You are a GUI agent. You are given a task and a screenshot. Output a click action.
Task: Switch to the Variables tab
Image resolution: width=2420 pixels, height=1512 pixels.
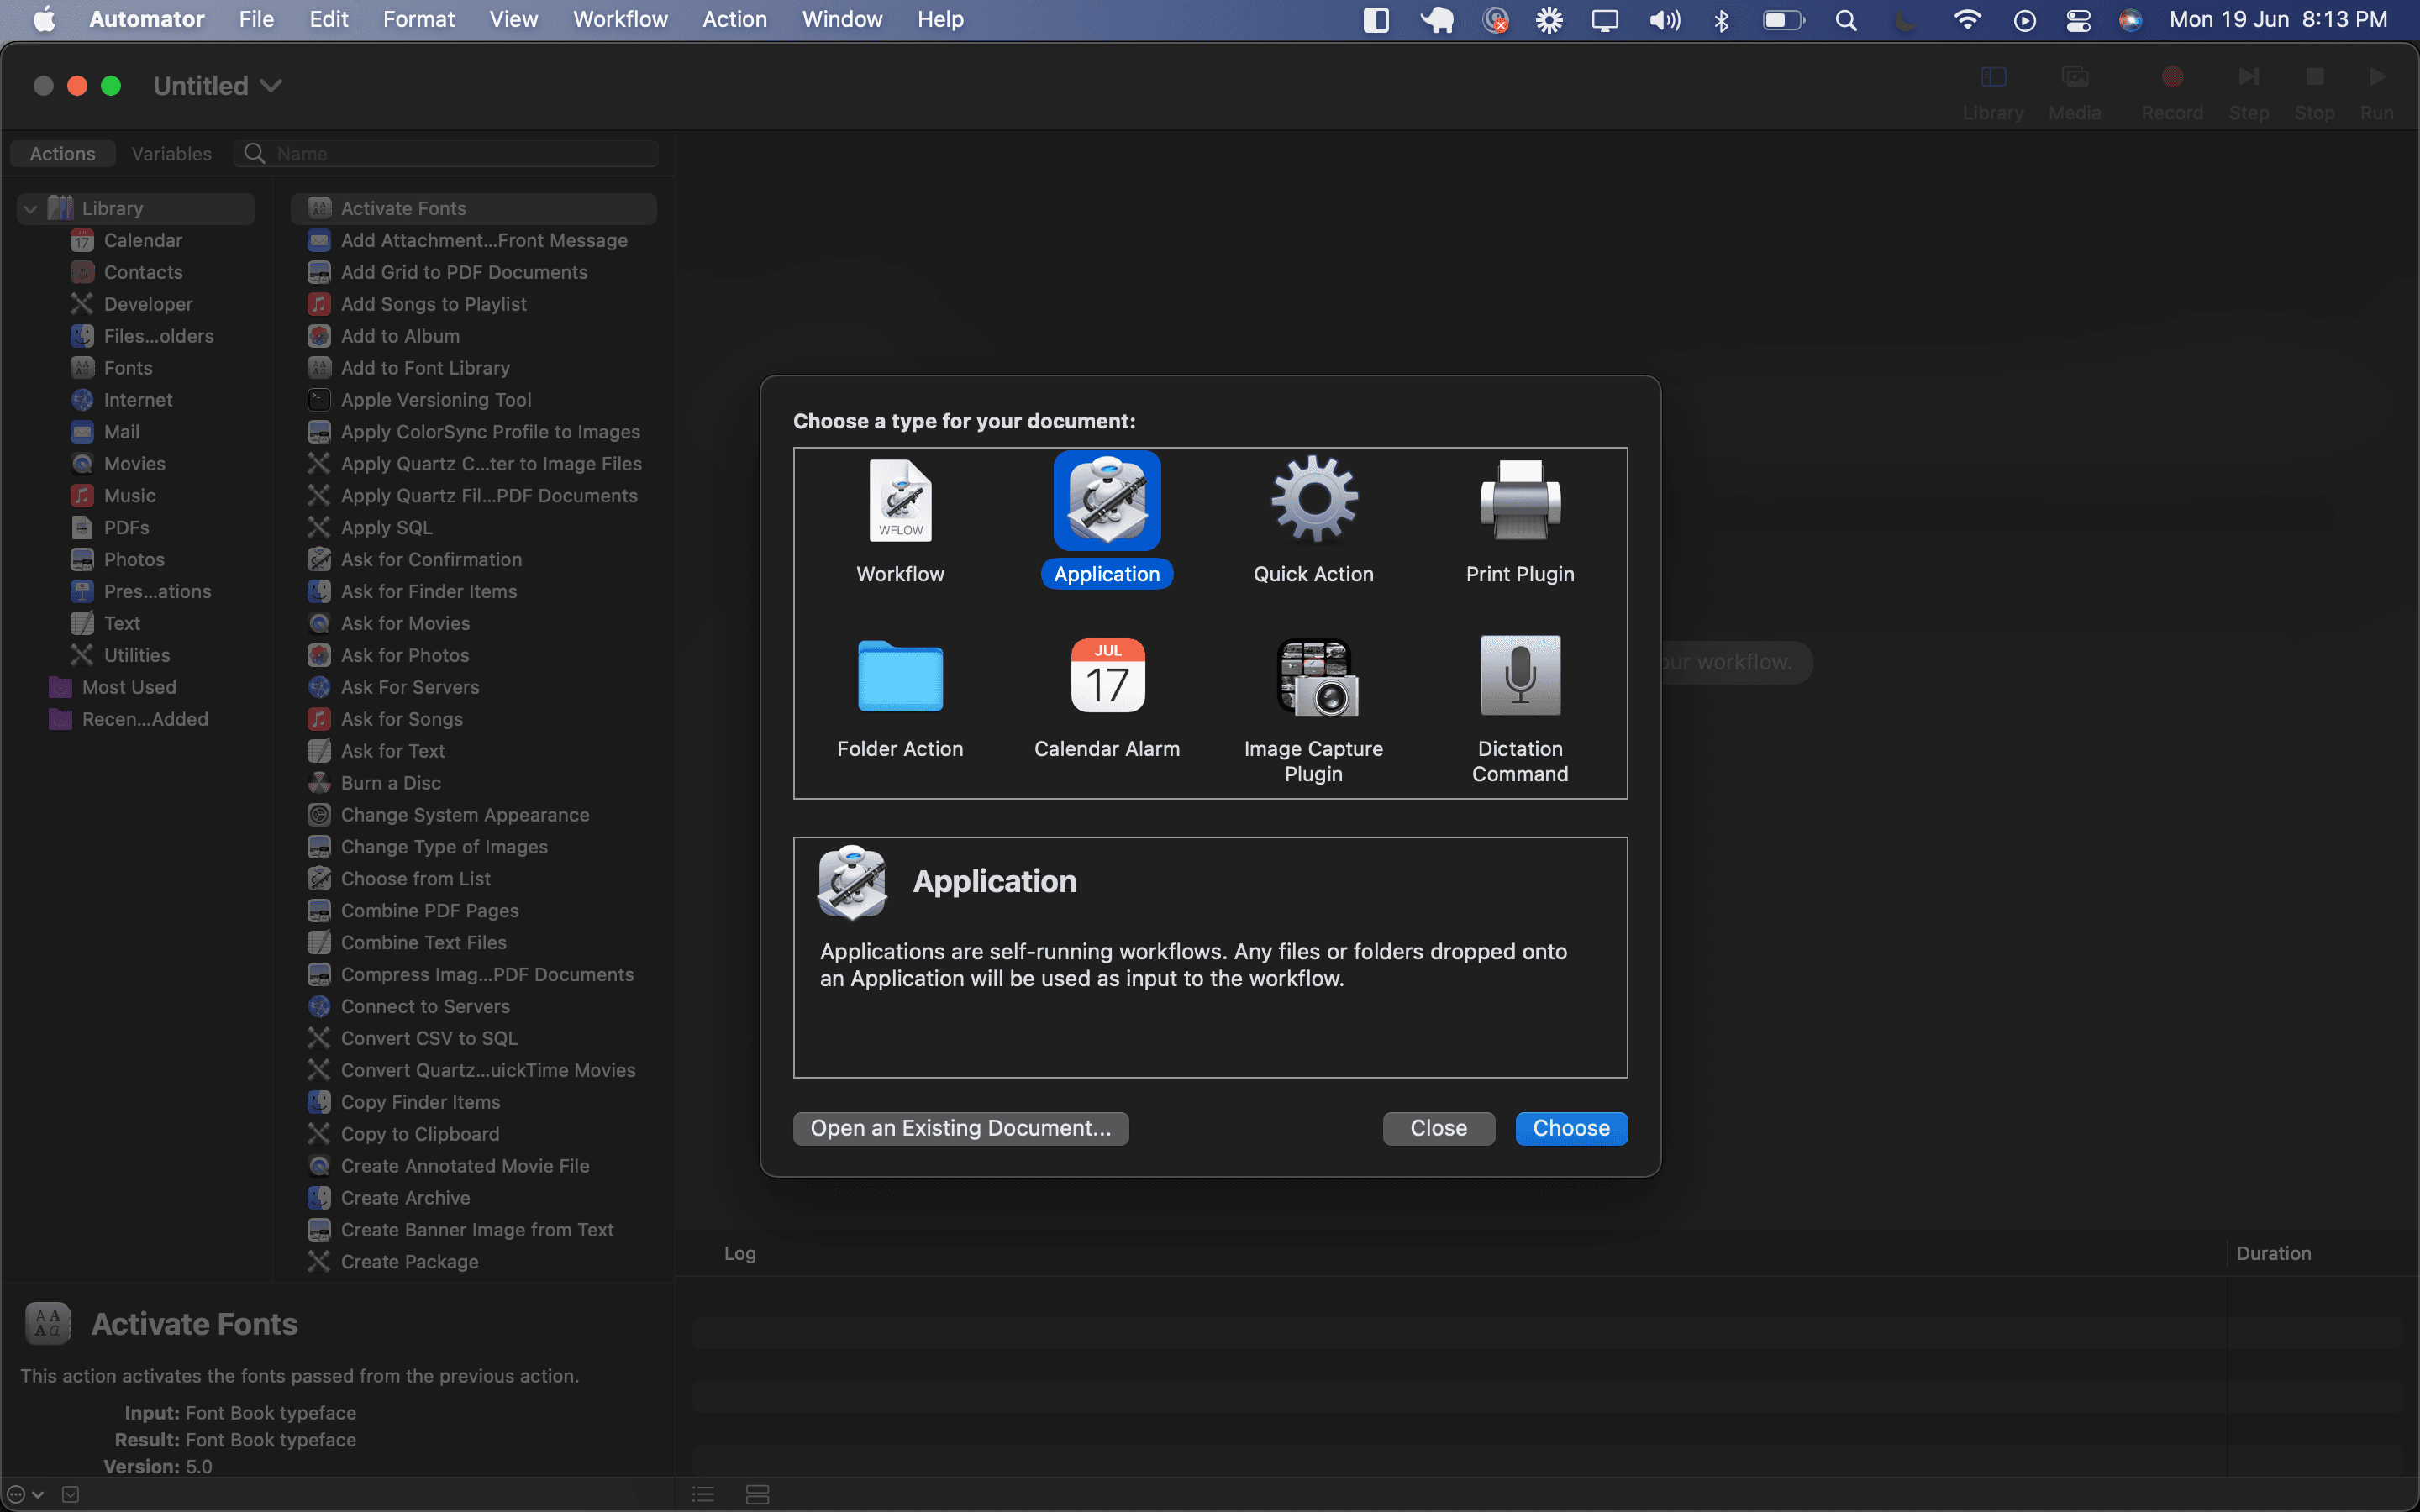171,154
